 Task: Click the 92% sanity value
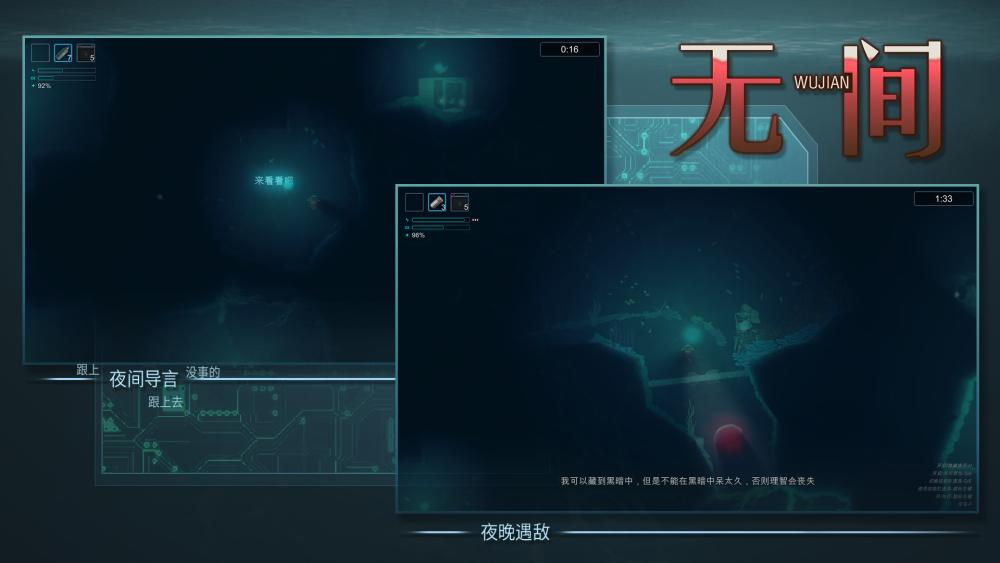pos(44,85)
